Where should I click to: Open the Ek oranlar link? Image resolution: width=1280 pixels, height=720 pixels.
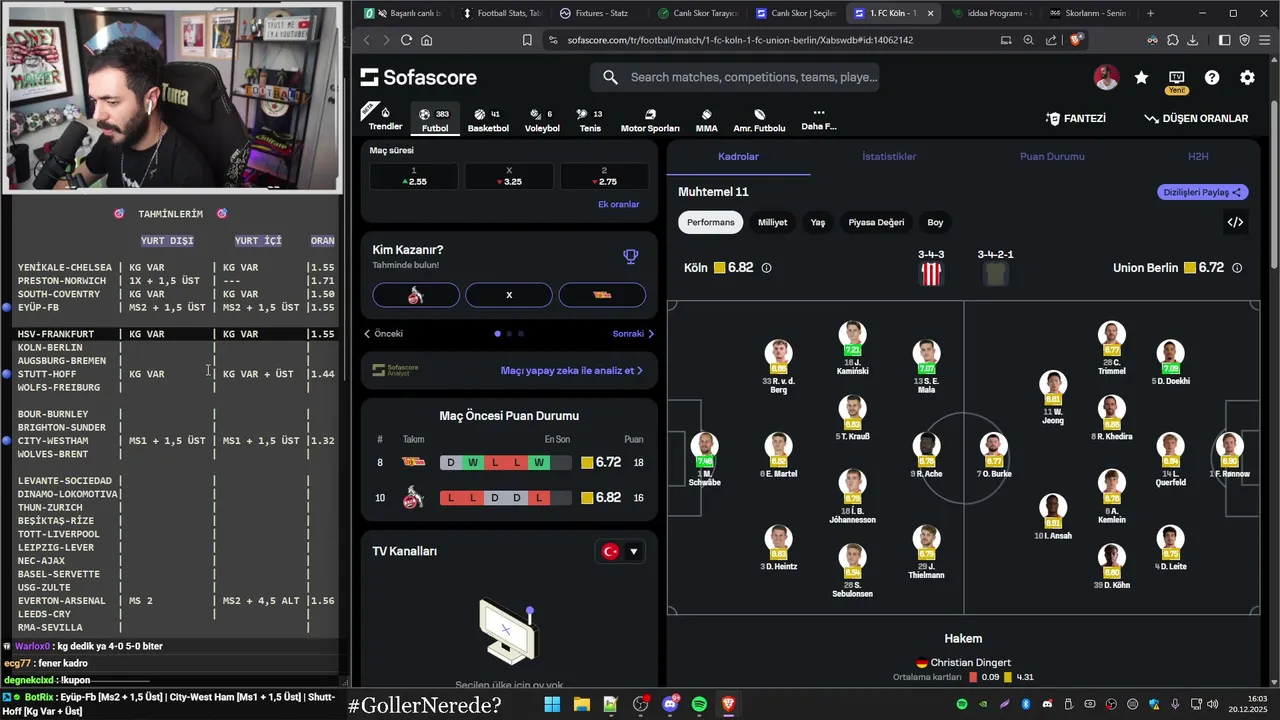pos(618,204)
